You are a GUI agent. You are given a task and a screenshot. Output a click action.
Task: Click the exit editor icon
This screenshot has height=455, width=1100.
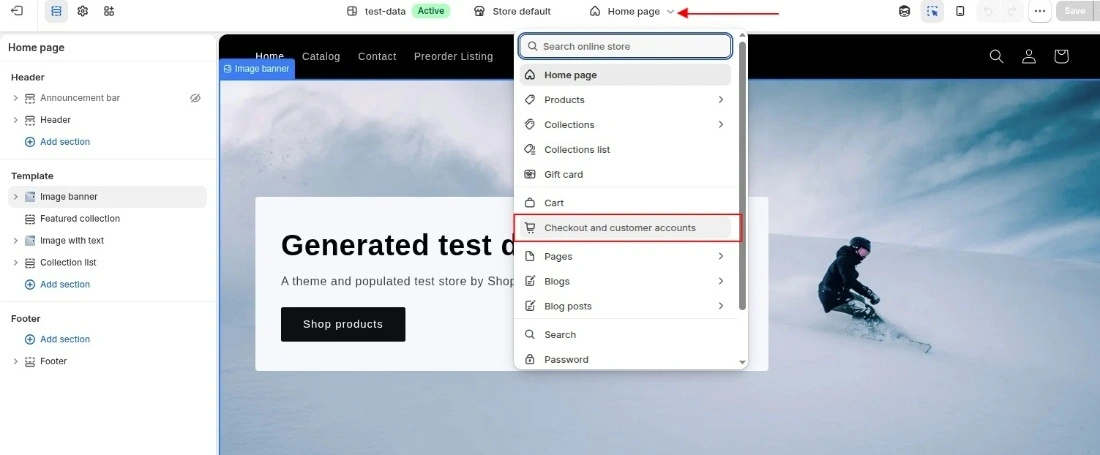17,11
